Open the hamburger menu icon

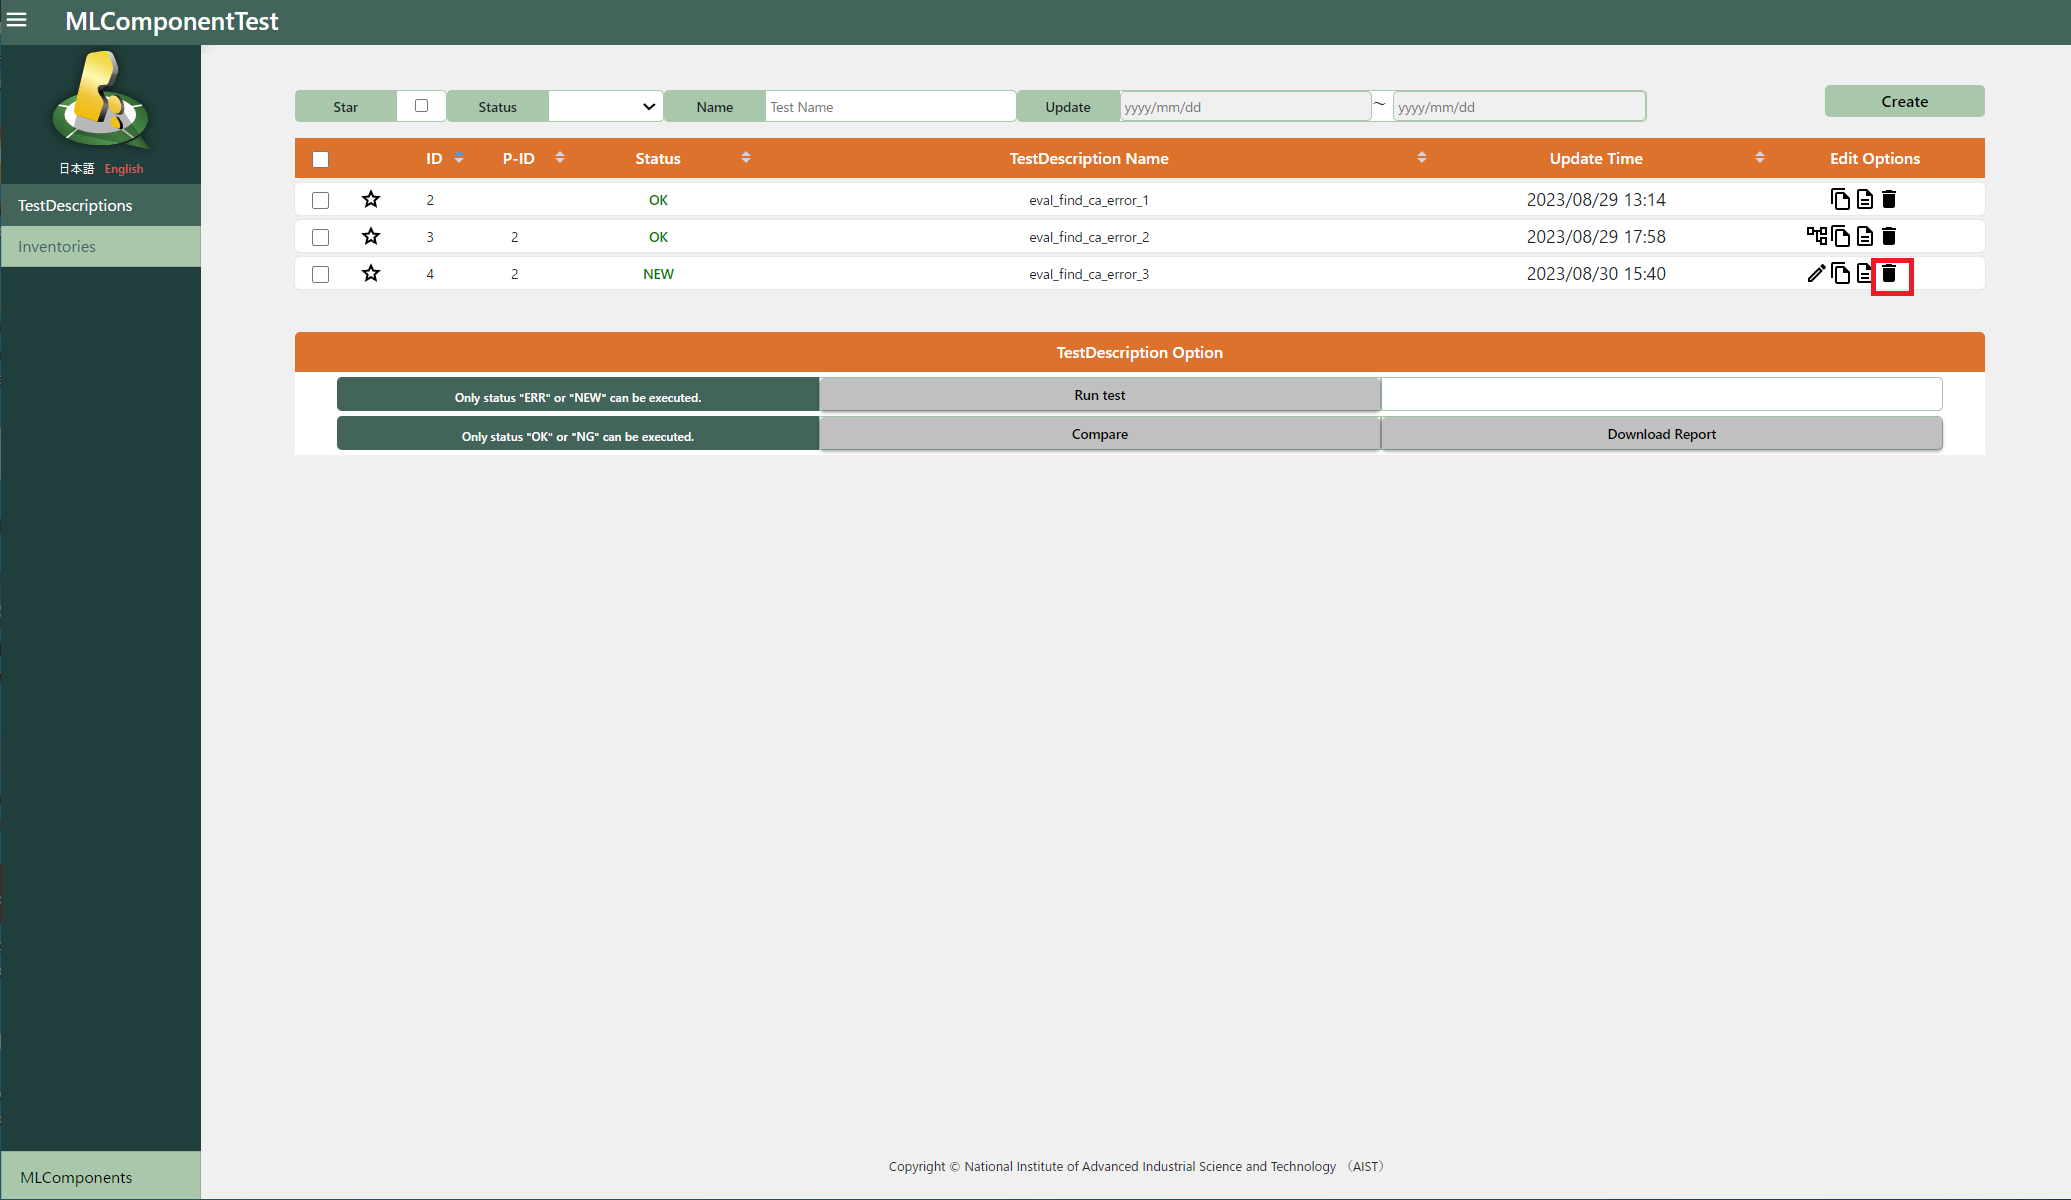(17, 20)
